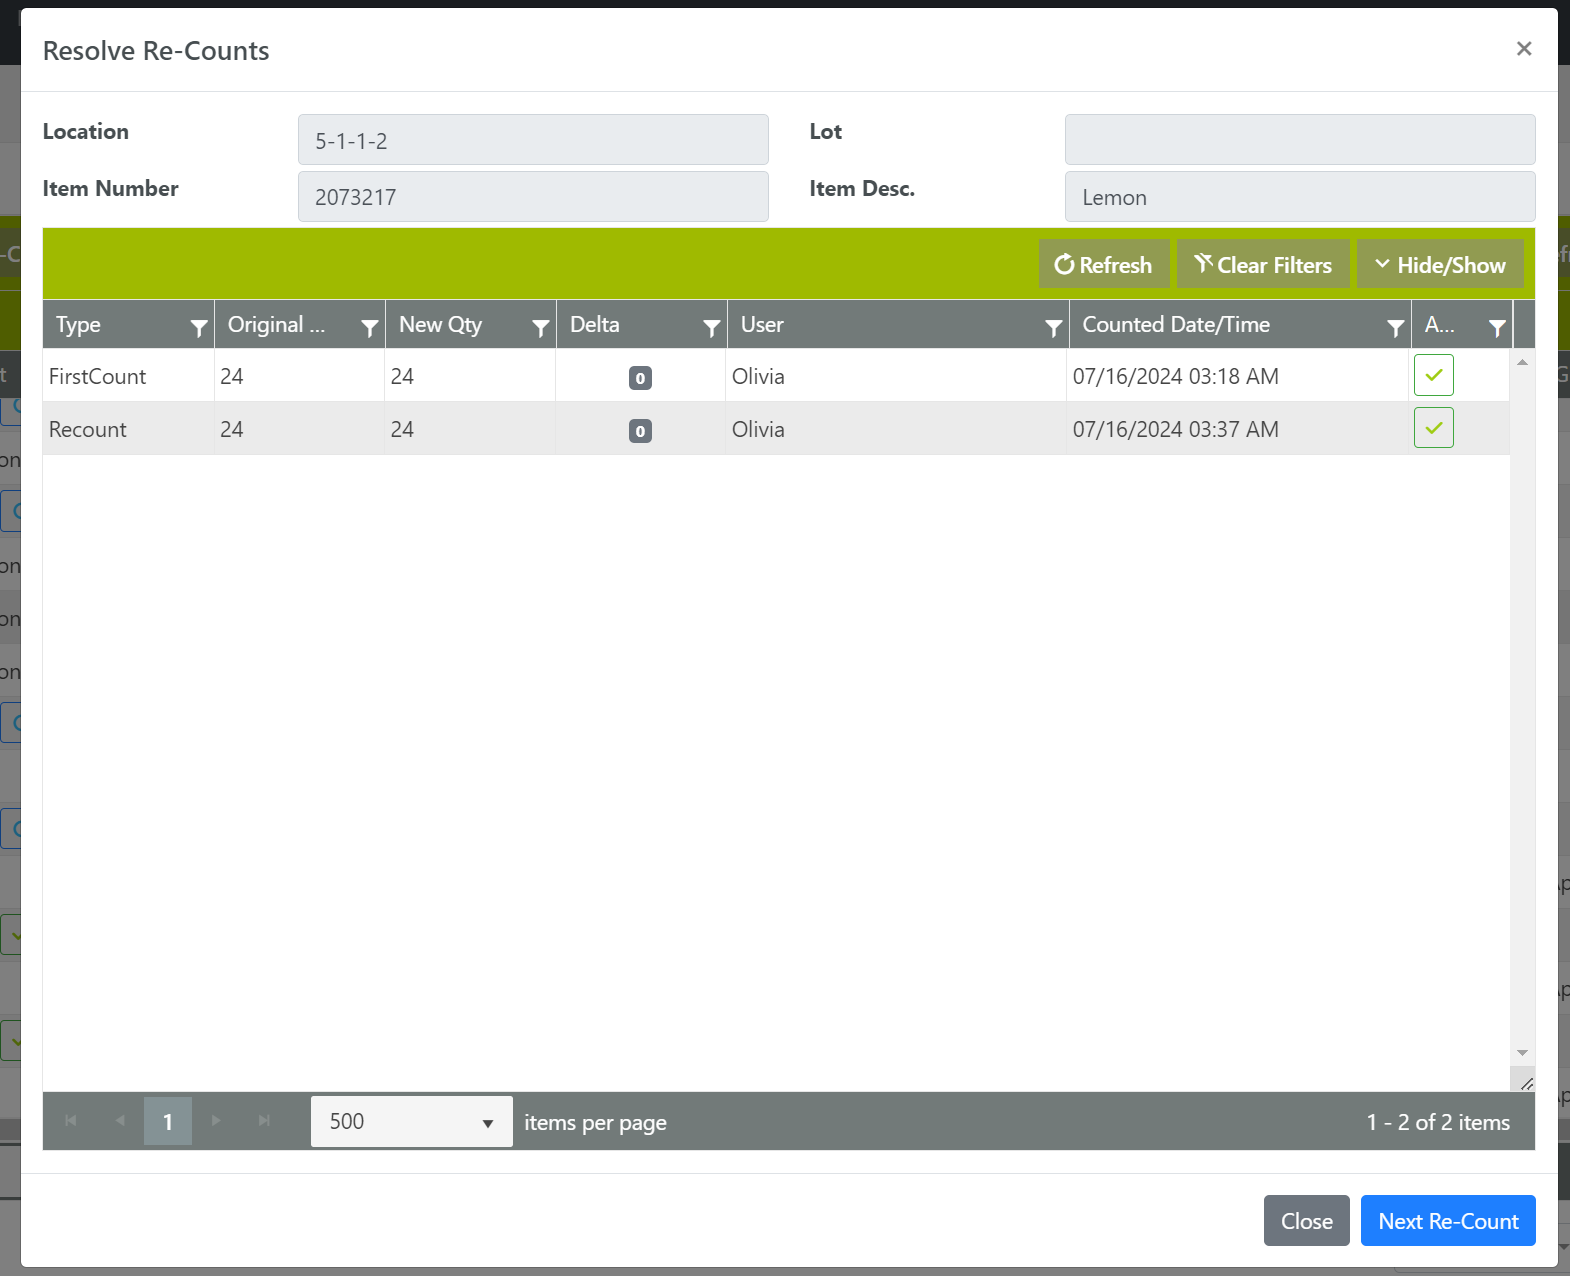Image resolution: width=1570 pixels, height=1276 pixels.
Task: Expand the Hide/Show columns dropdown
Action: 1440,265
